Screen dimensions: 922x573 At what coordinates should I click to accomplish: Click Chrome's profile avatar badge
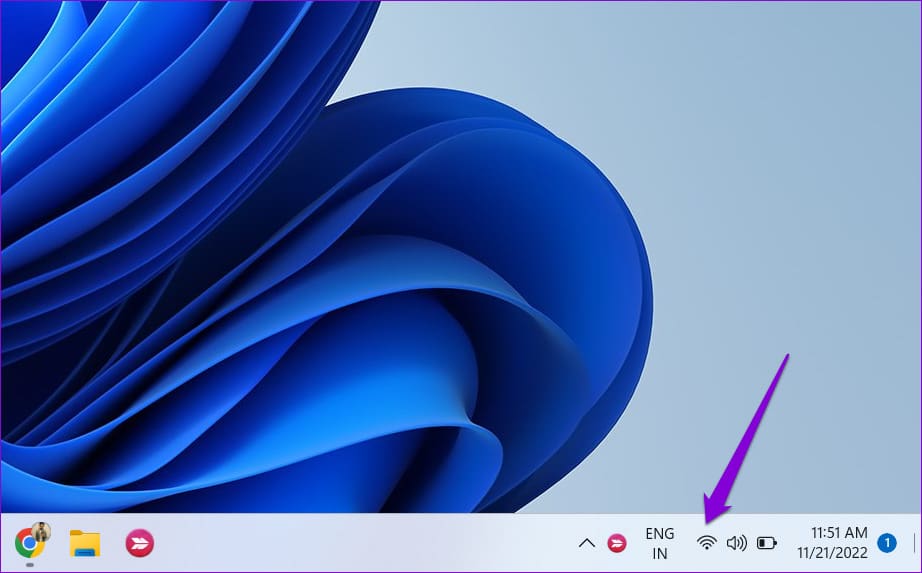click(x=41, y=531)
